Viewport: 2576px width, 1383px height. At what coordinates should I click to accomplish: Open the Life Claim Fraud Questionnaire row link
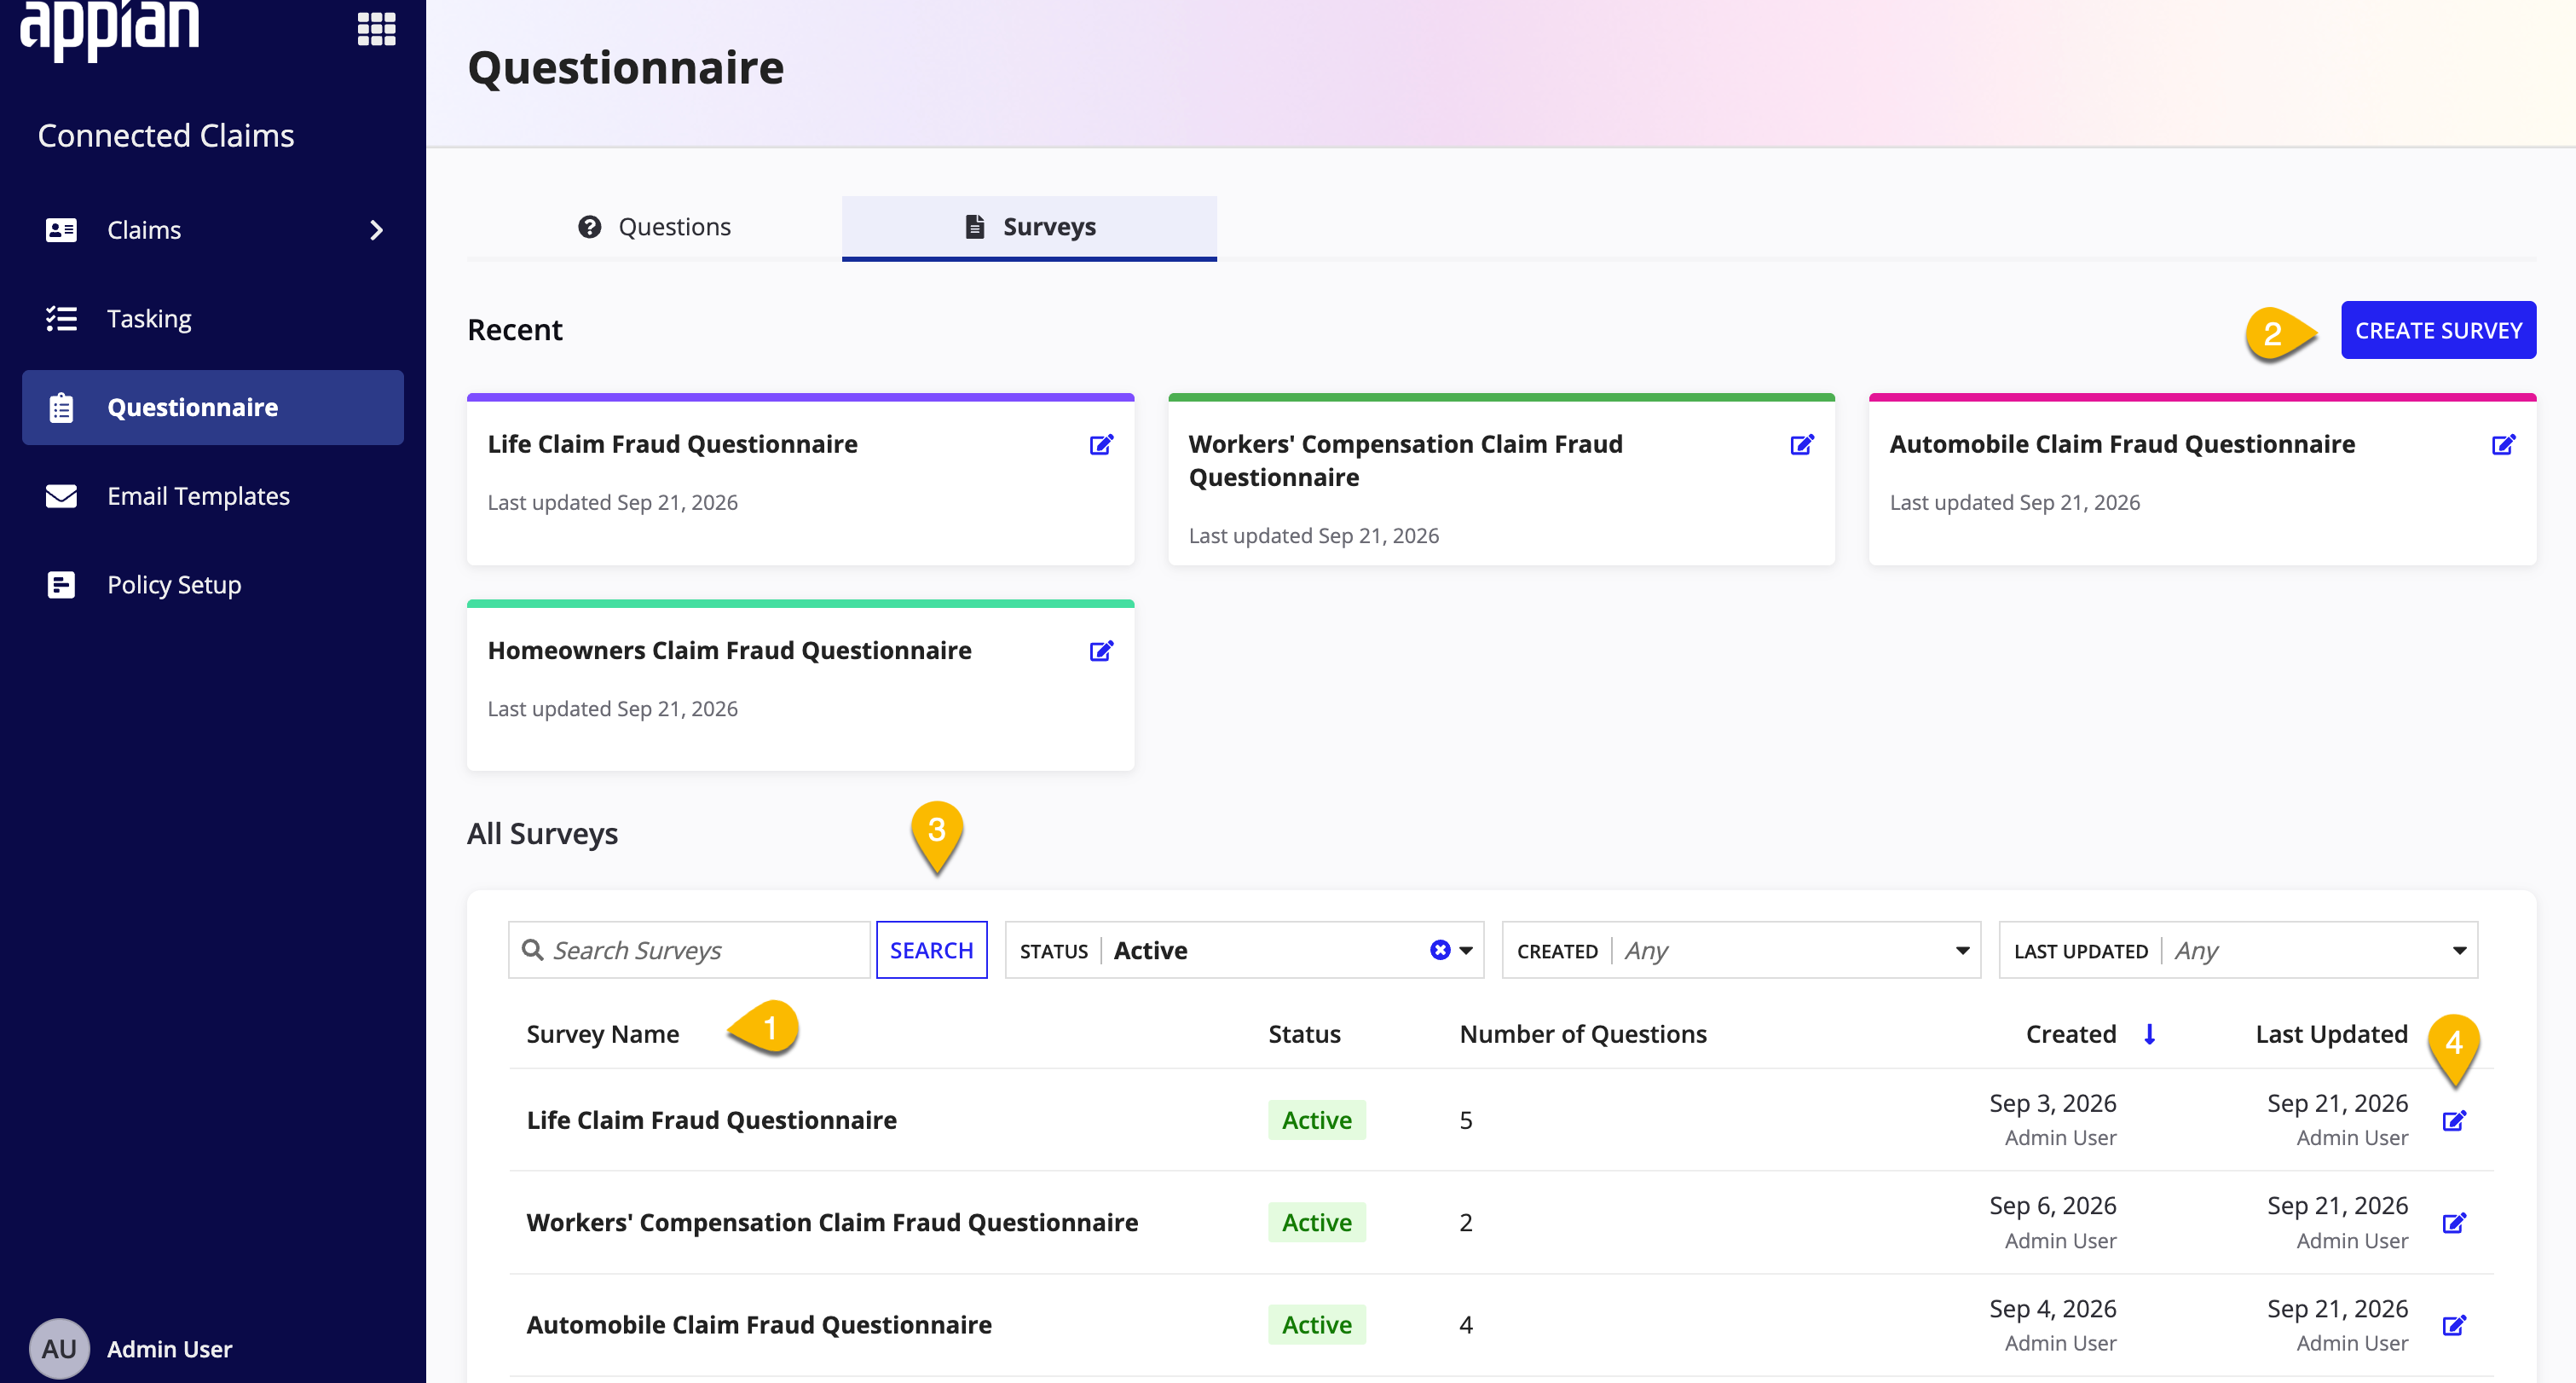[x=711, y=1120]
